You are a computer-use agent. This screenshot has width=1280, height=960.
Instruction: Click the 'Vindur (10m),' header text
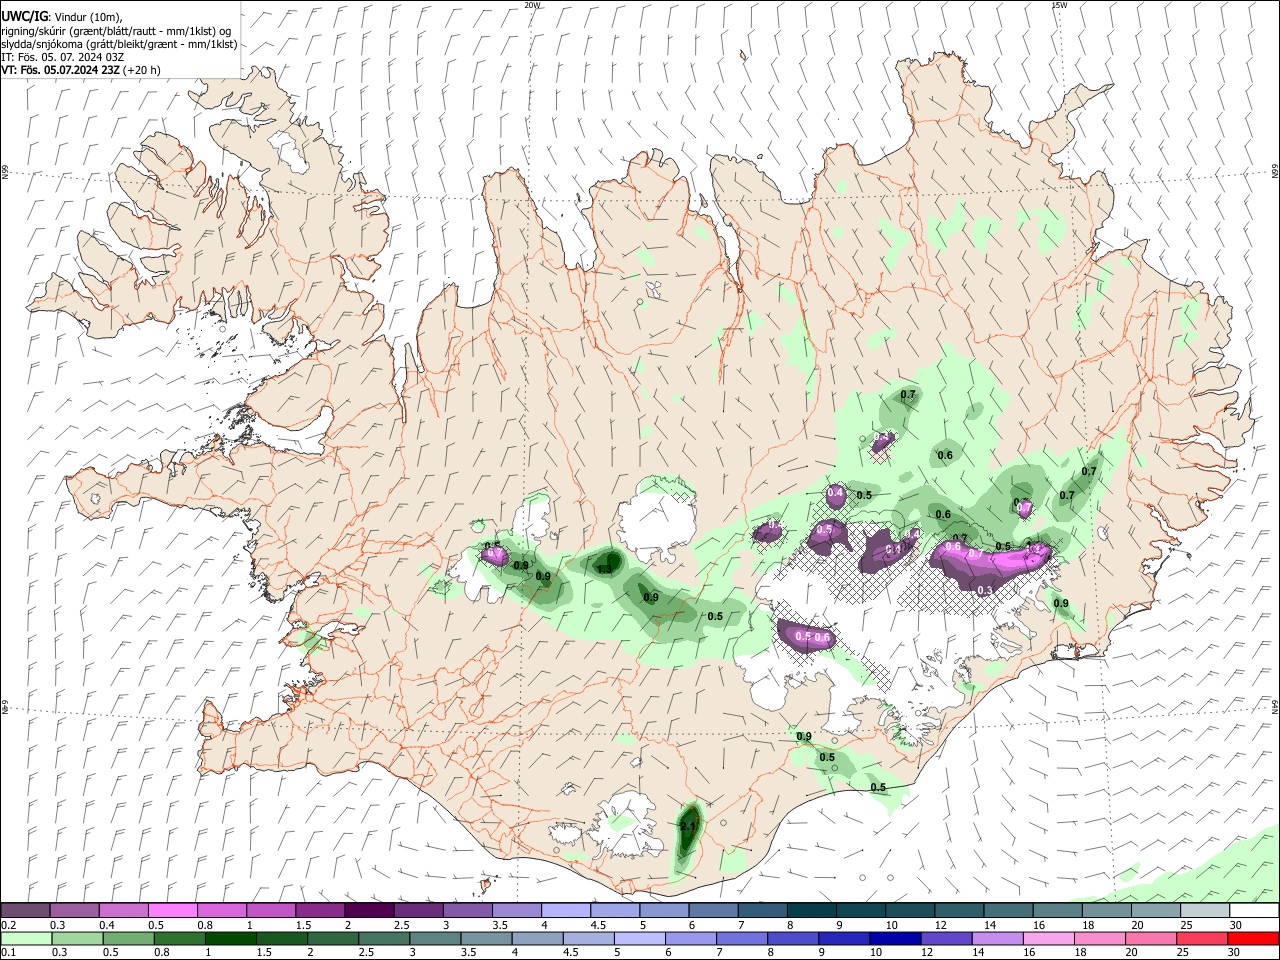click(x=88, y=17)
